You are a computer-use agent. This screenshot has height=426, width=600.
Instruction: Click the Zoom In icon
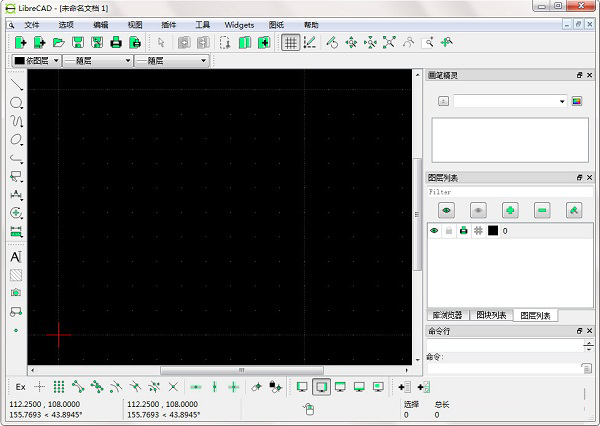click(351, 42)
